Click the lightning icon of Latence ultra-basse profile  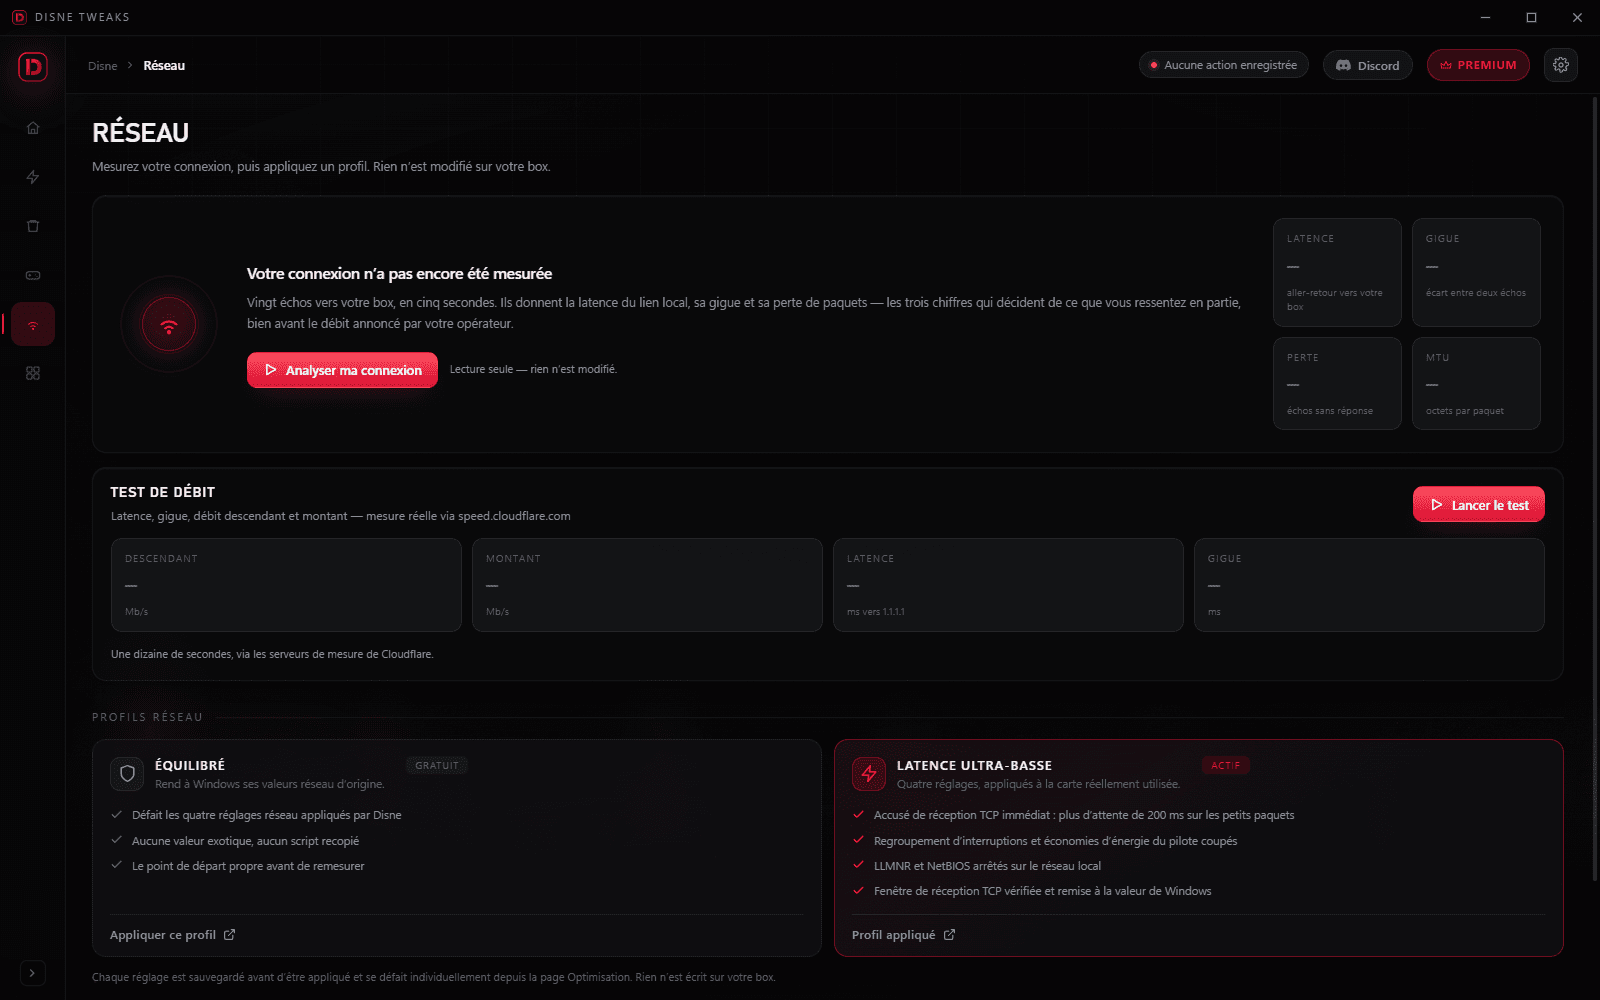[x=869, y=774]
